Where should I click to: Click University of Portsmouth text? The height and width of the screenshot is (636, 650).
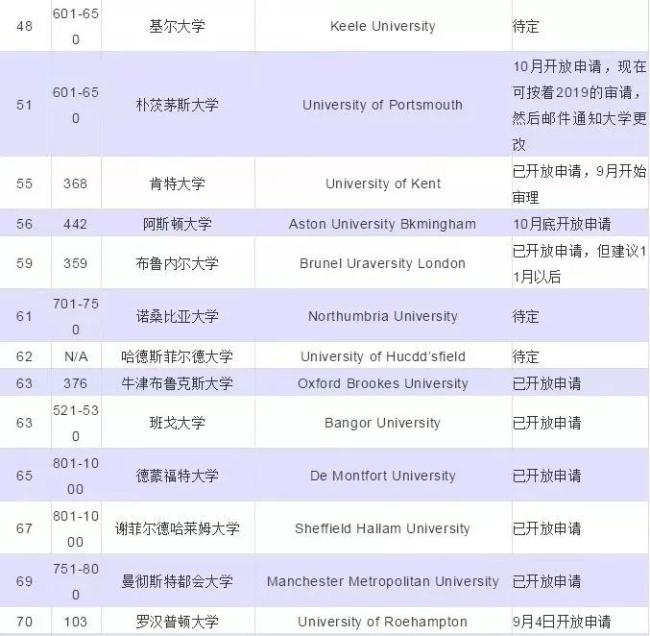(382, 105)
